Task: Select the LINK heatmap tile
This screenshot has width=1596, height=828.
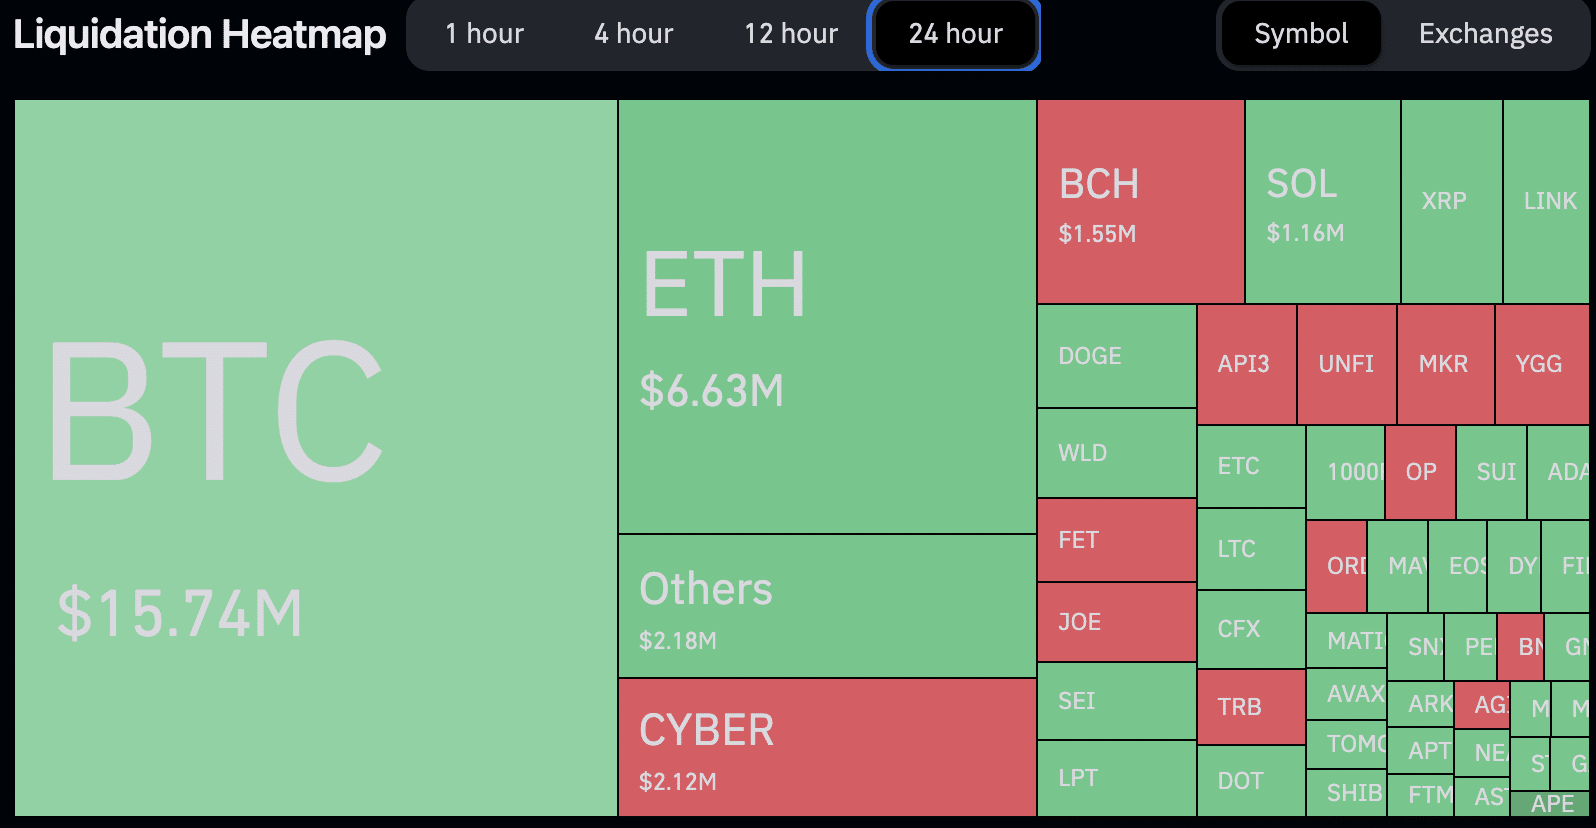Action: (1547, 202)
